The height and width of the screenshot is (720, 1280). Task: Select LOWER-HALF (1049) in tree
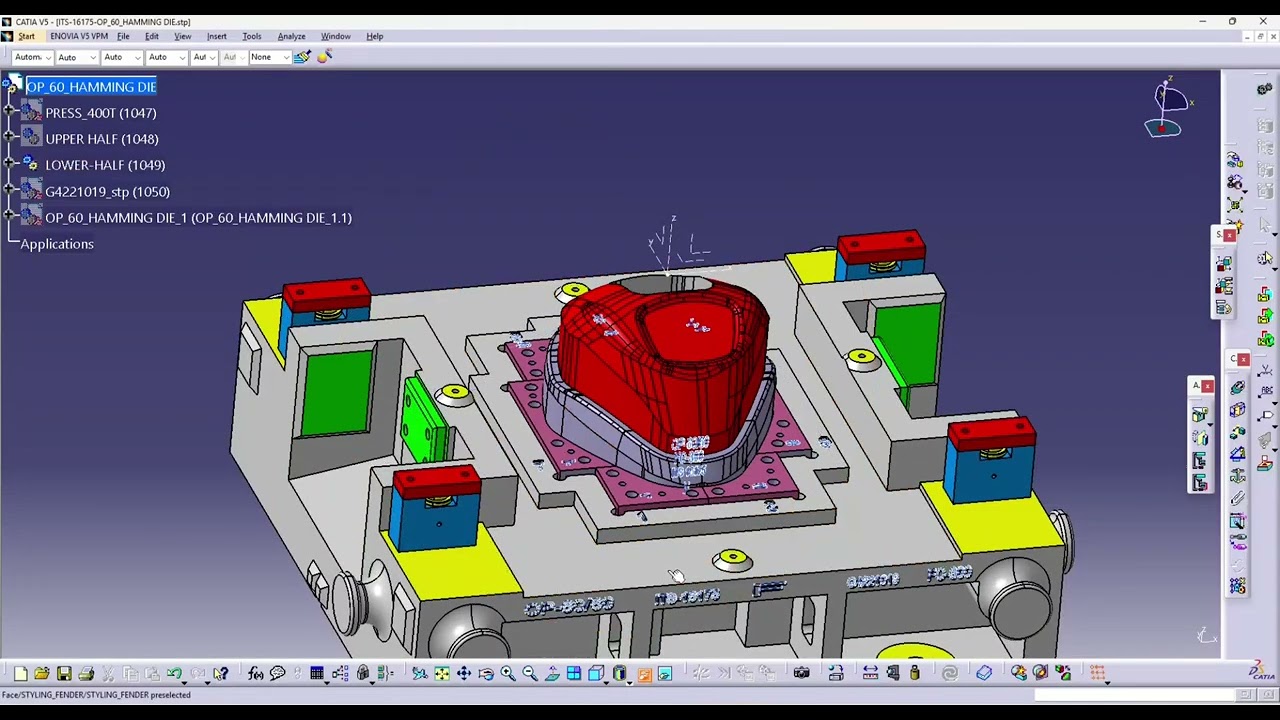105,165
